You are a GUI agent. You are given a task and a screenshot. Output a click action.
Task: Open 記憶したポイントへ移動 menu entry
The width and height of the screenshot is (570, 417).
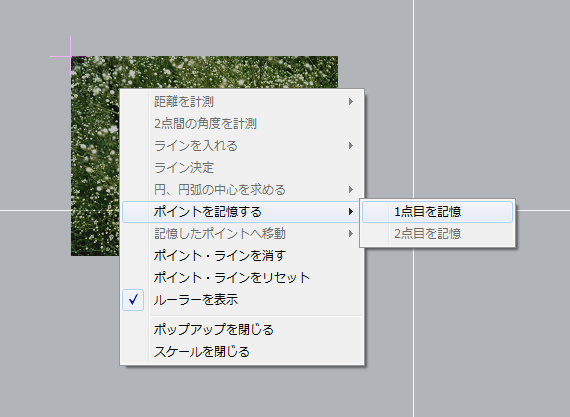[x=242, y=233]
